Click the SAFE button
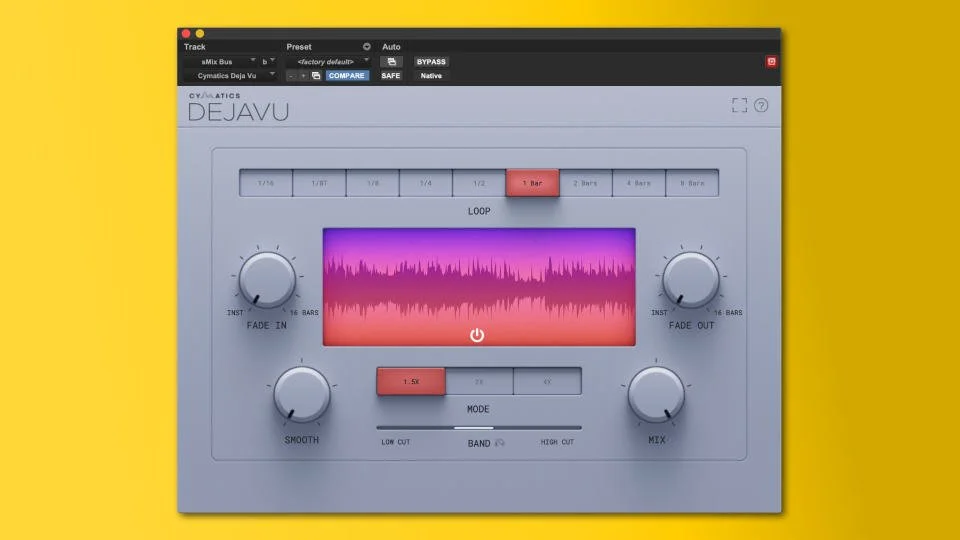960x540 pixels. (391, 76)
